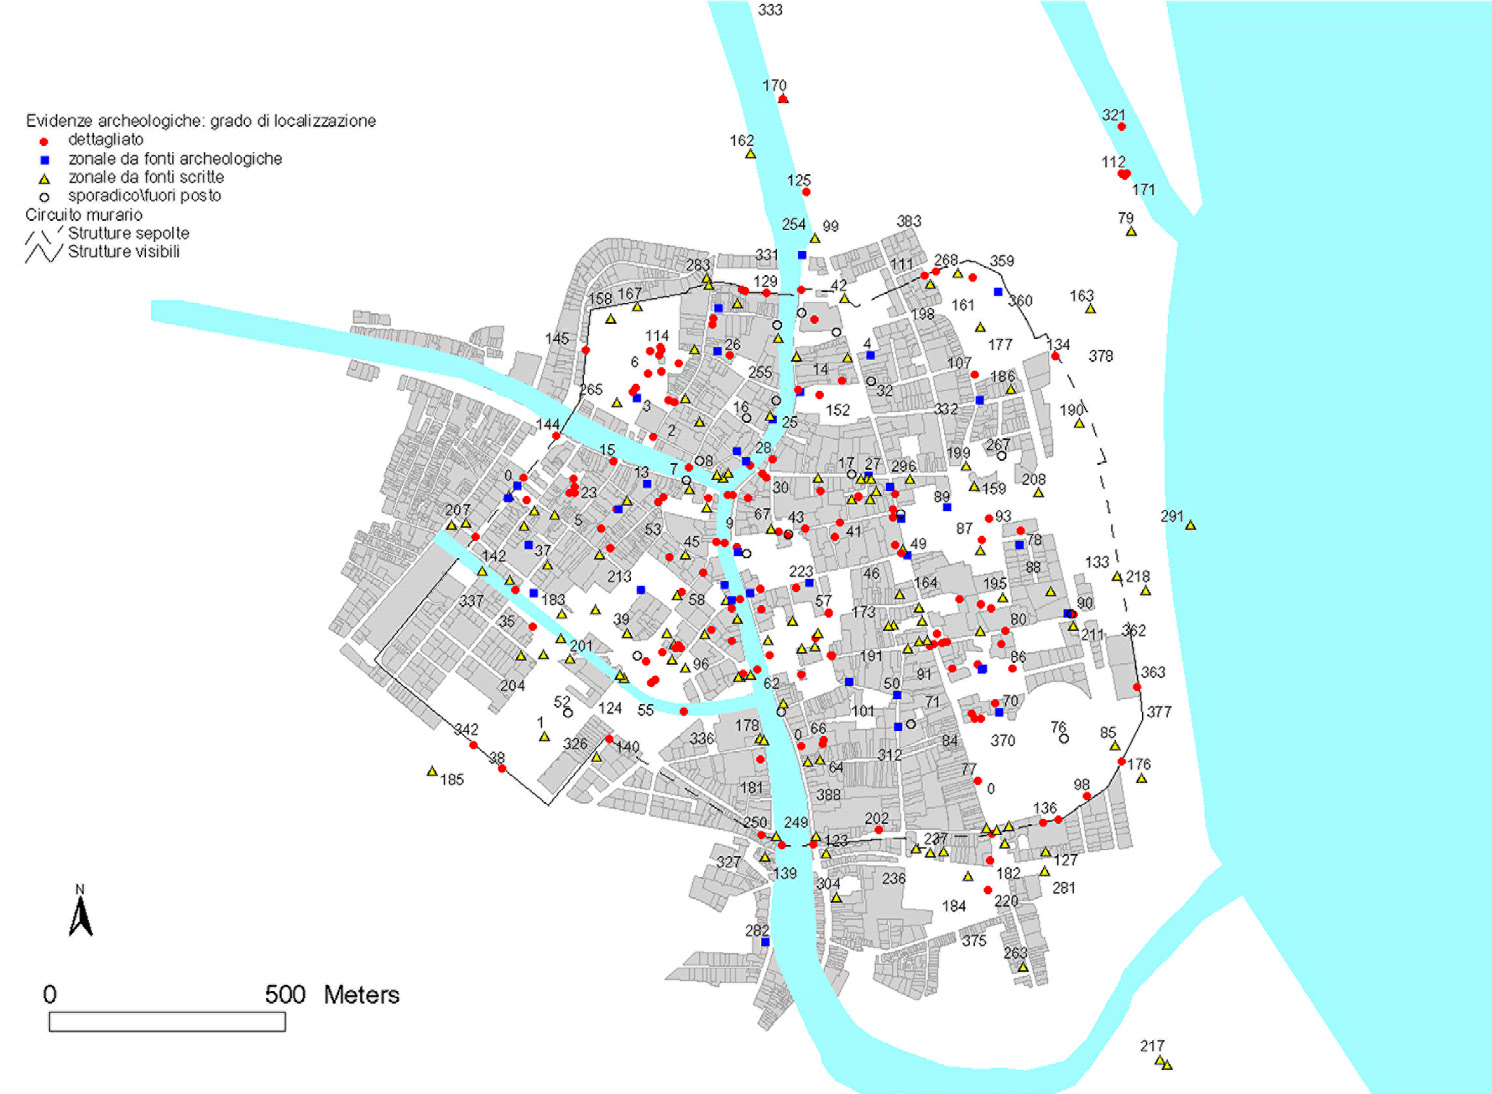Click the yellow triangle marker below label 263
This screenshot has width=1492, height=1094.
click(x=1022, y=966)
